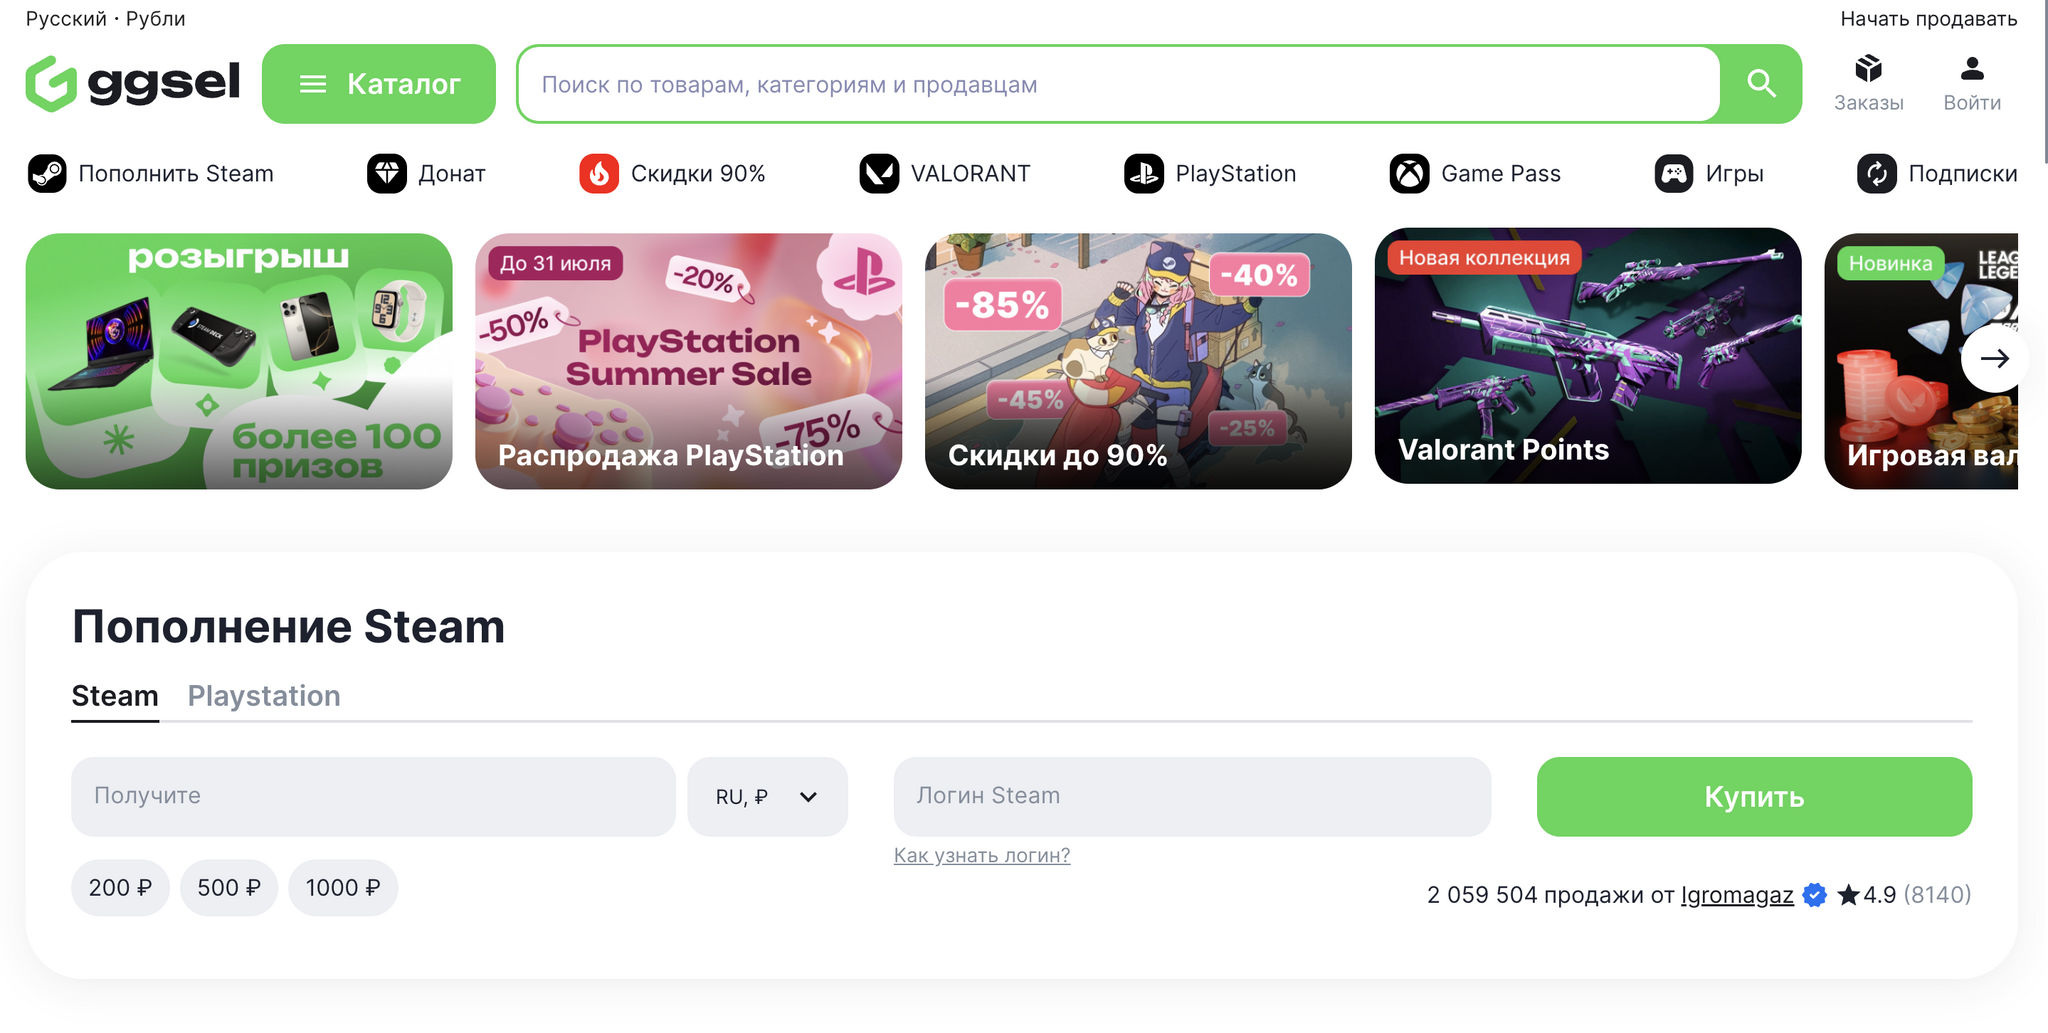Focus the Логин Steam input field

tap(1192, 797)
